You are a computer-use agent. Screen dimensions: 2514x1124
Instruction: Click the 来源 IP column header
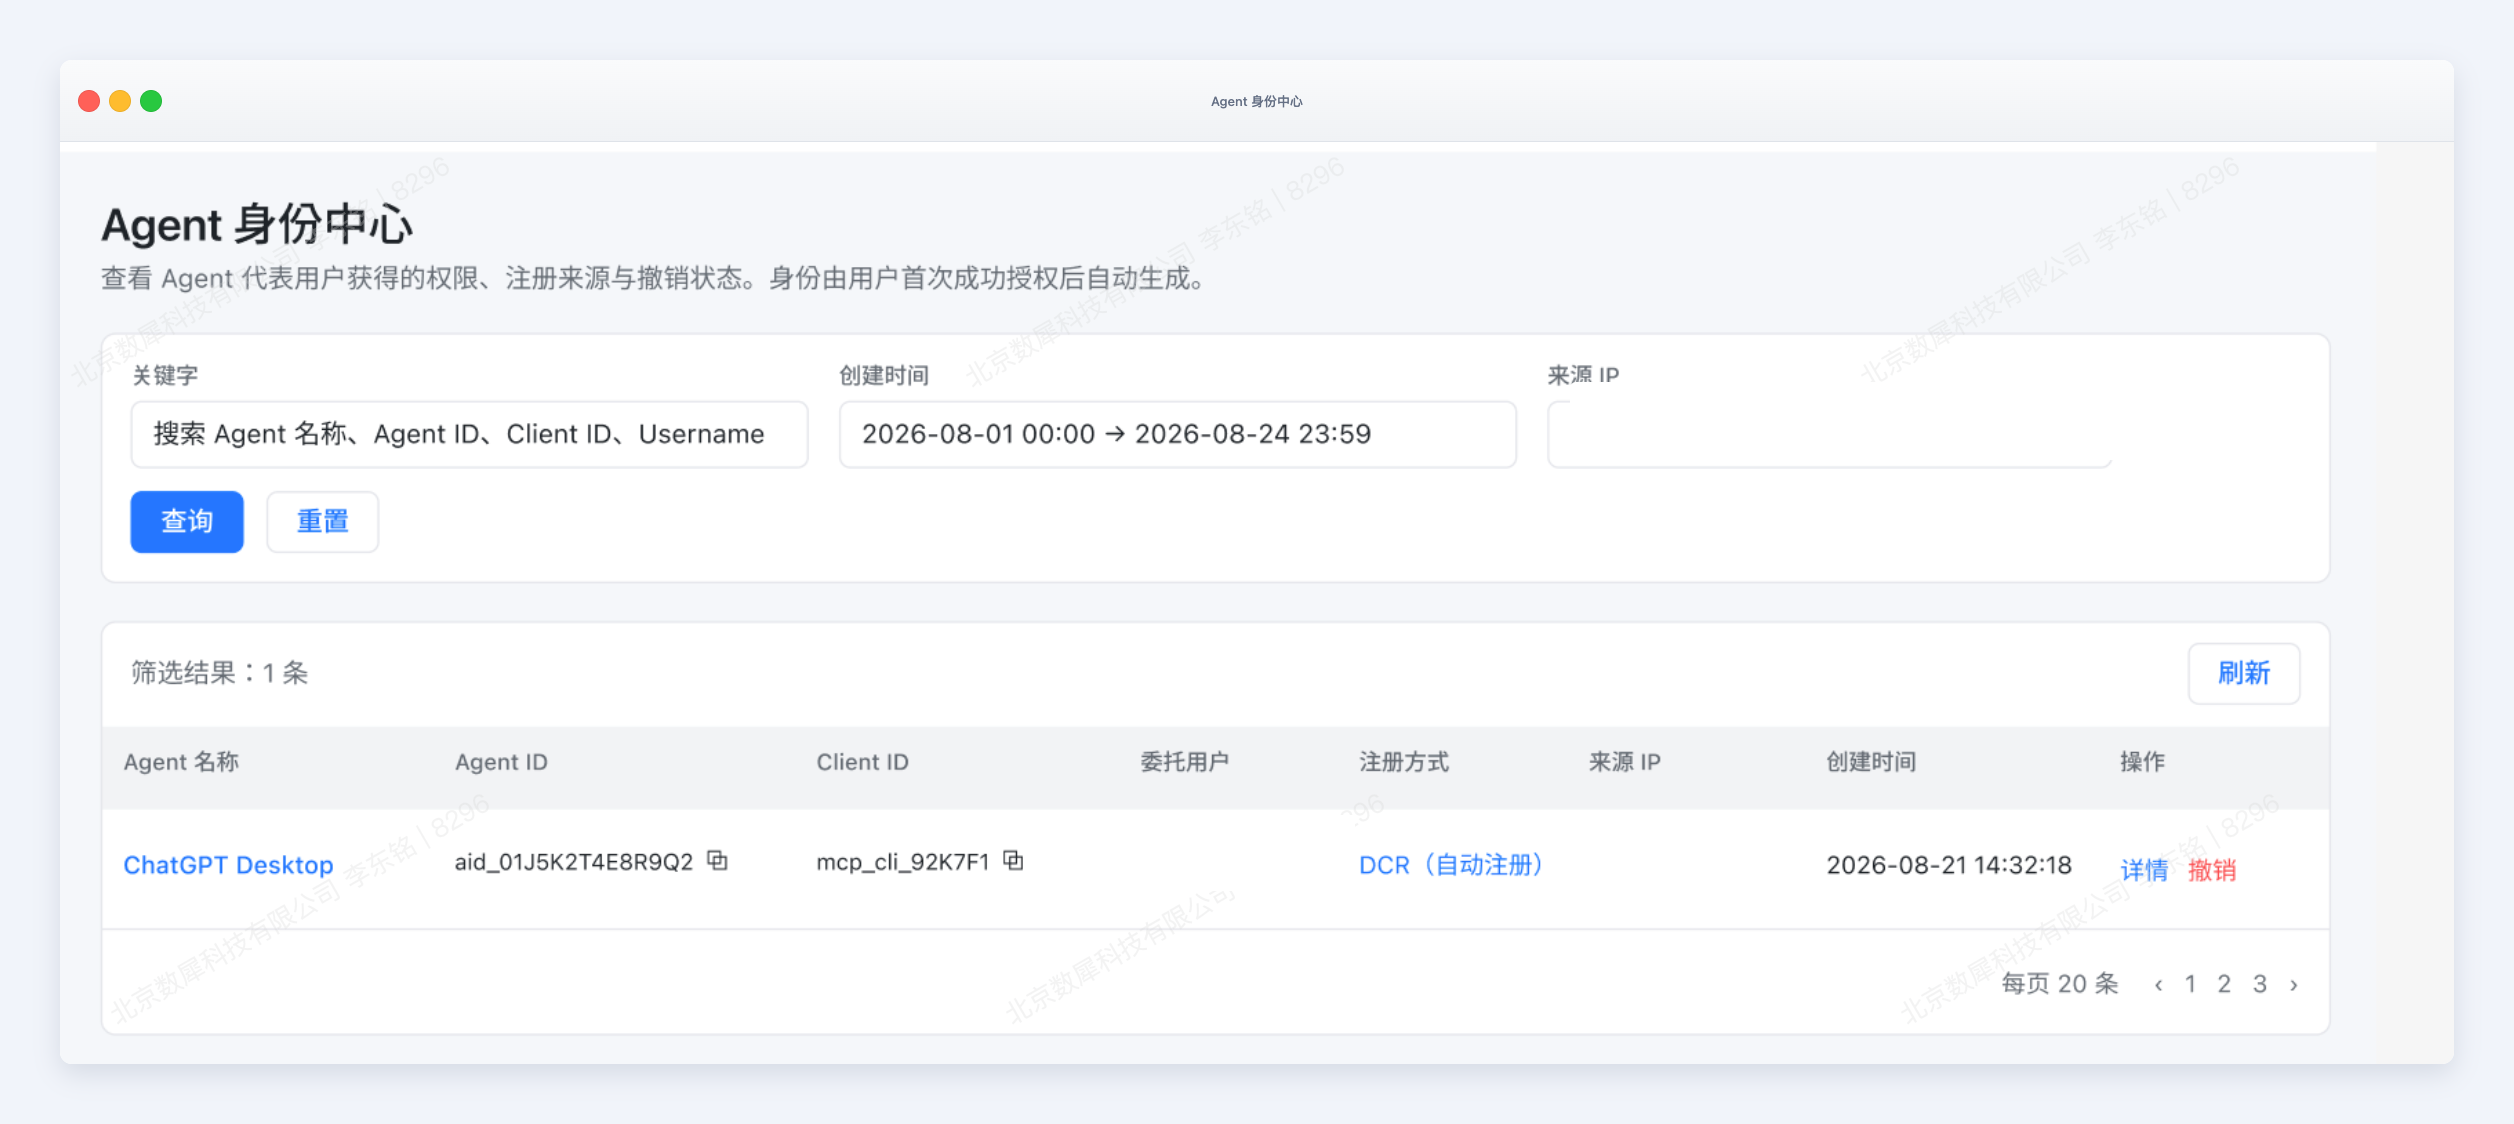(1624, 762)
